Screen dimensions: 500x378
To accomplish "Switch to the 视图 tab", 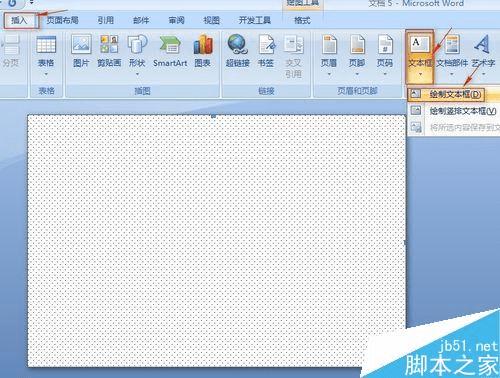I will pyautogui.click(x=212, y=20).
